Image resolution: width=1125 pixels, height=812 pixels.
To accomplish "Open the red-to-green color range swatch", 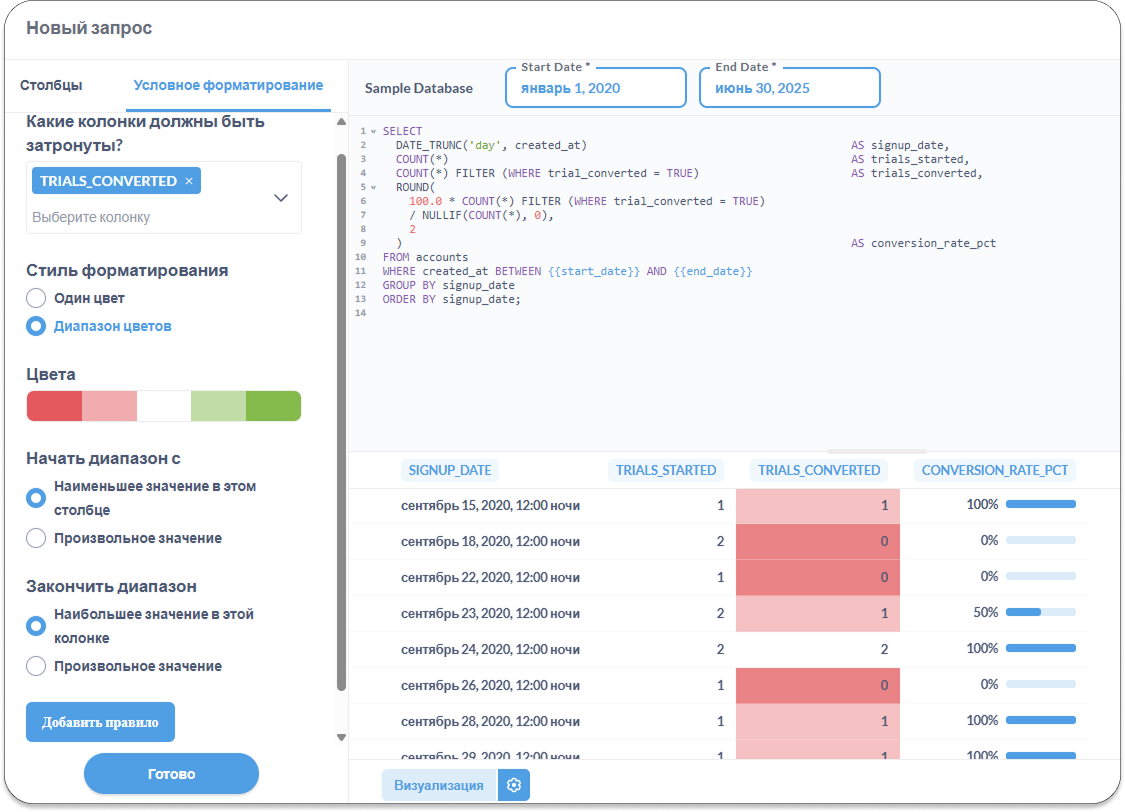I will (x=164, y=406).
